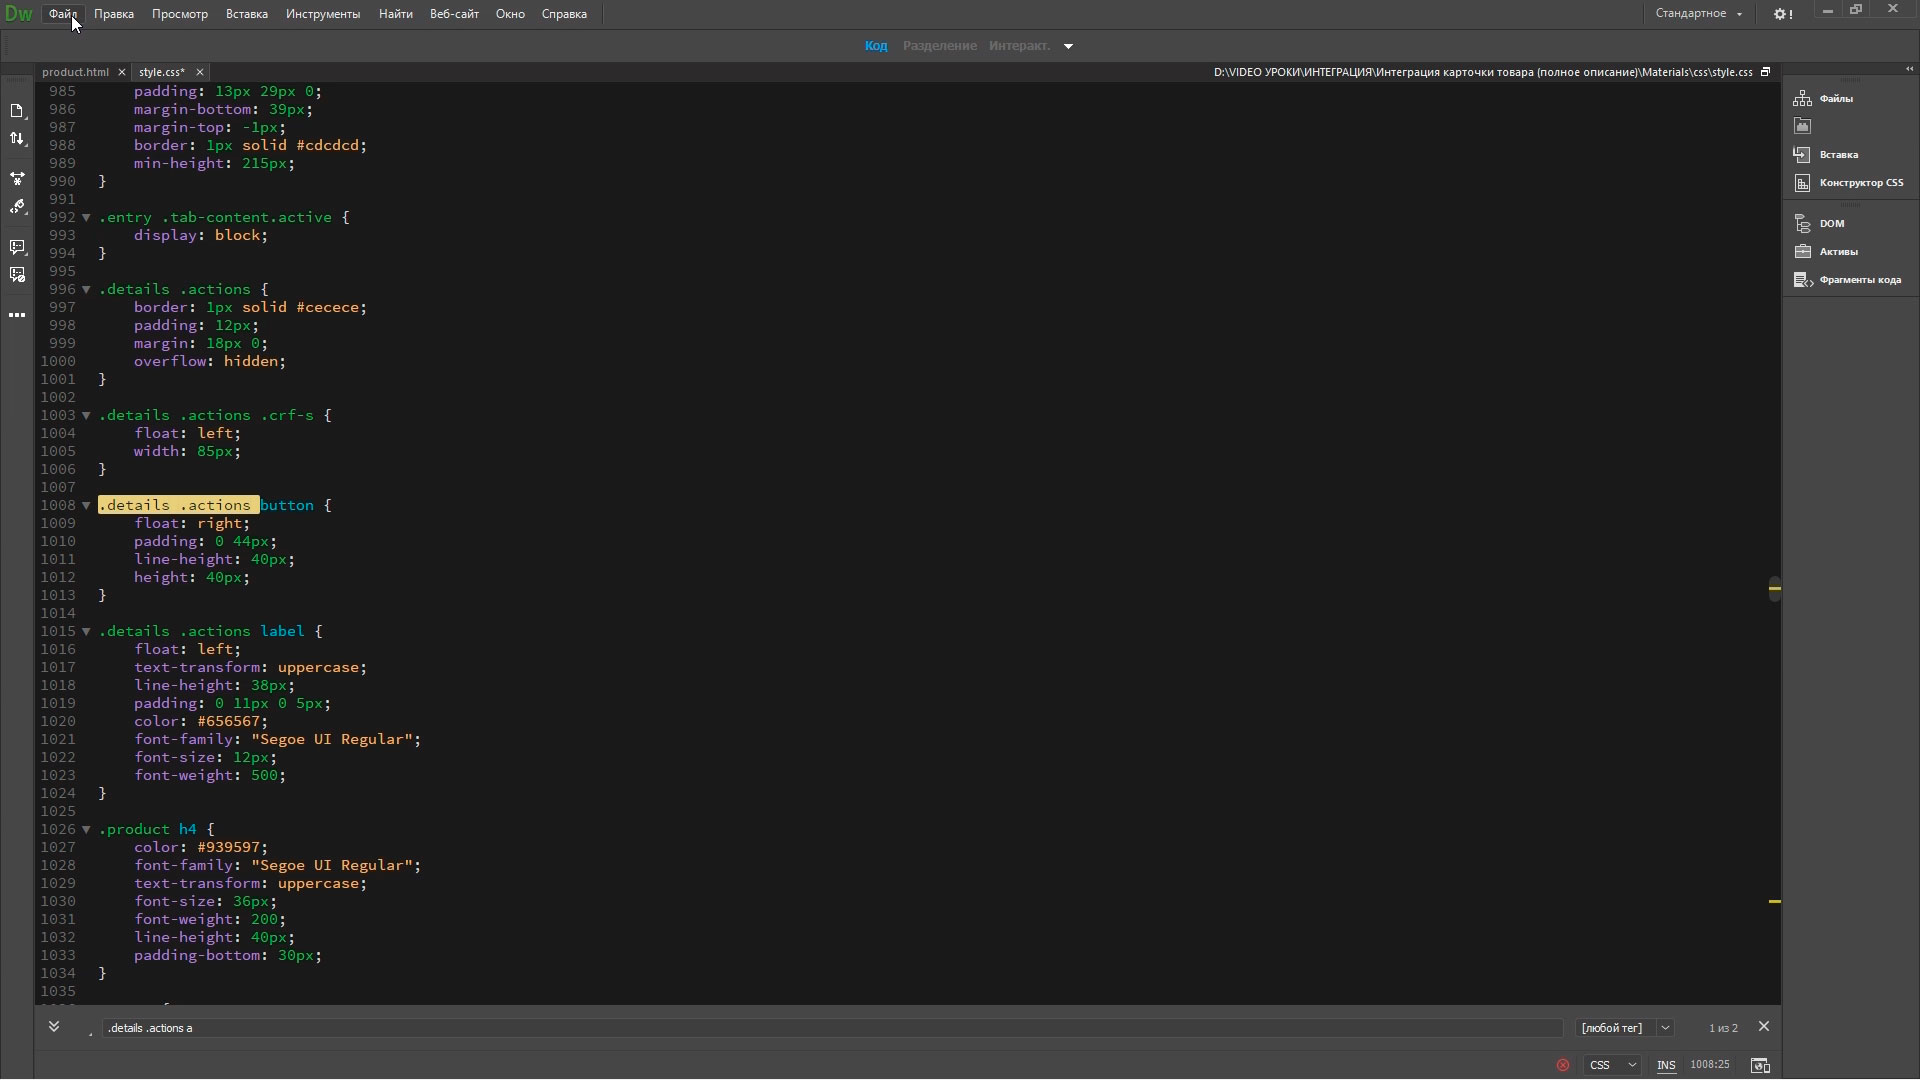Click the find bar small corner arrow left of input
The height and width of the screenshot is (1080, 1920).
click(91, 1034)
